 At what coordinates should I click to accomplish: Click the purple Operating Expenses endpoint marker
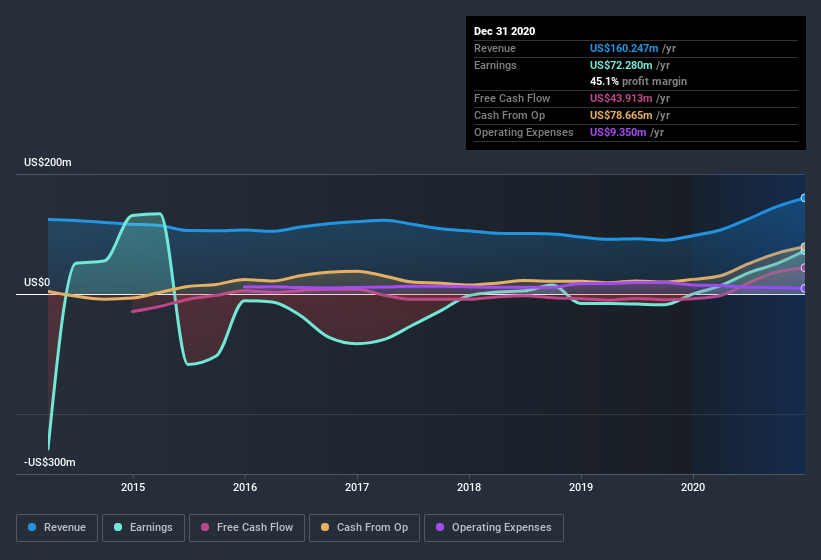[x=803, y=288]
